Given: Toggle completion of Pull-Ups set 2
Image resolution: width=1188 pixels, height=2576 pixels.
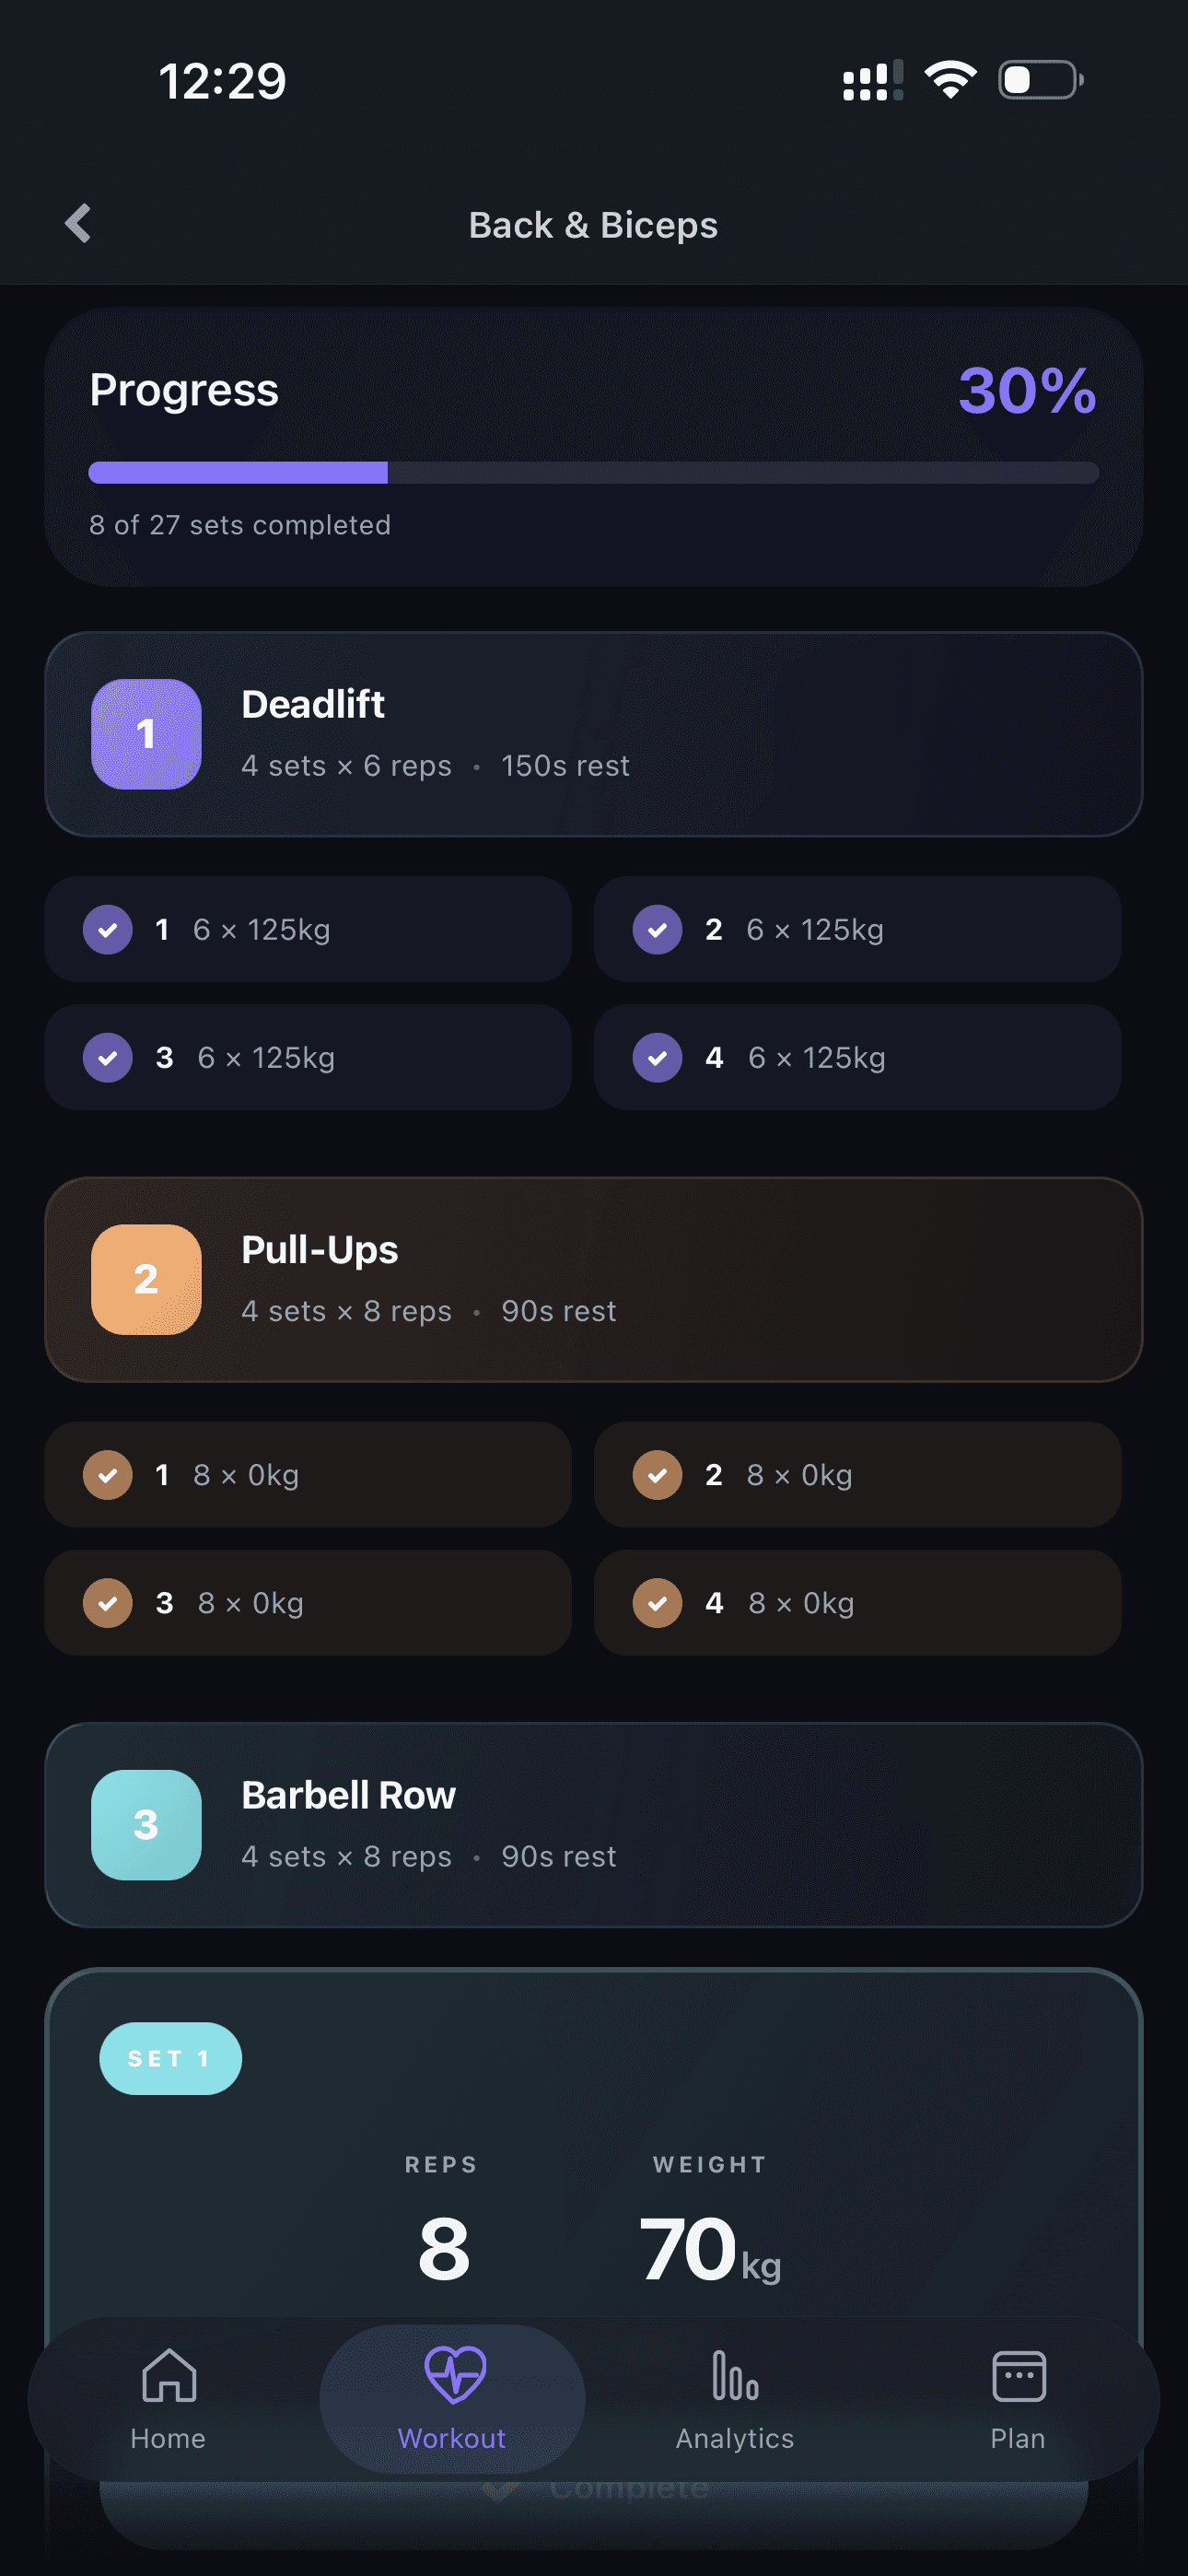Looking at the screenshot, I should coord(657,1474).
